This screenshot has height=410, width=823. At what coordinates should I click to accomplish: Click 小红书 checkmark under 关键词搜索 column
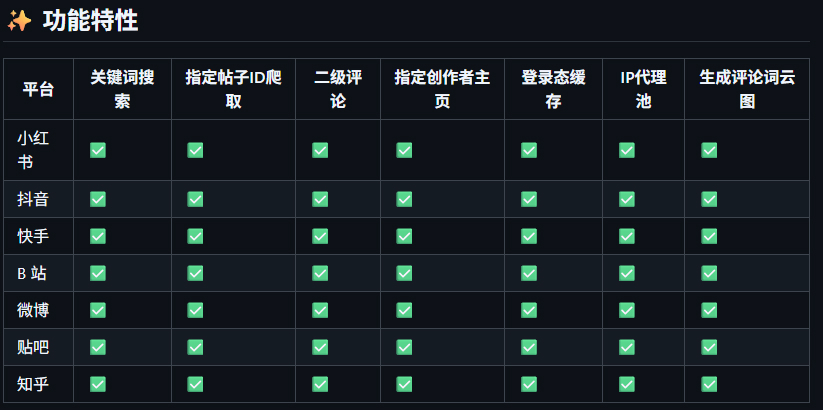point(98,150)
